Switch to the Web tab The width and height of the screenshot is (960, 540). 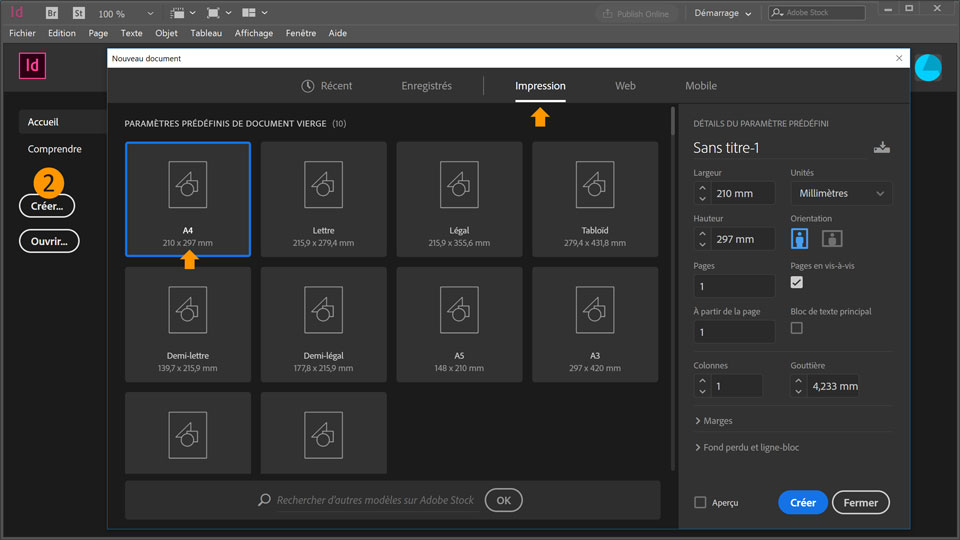click(x=625, y=86)
